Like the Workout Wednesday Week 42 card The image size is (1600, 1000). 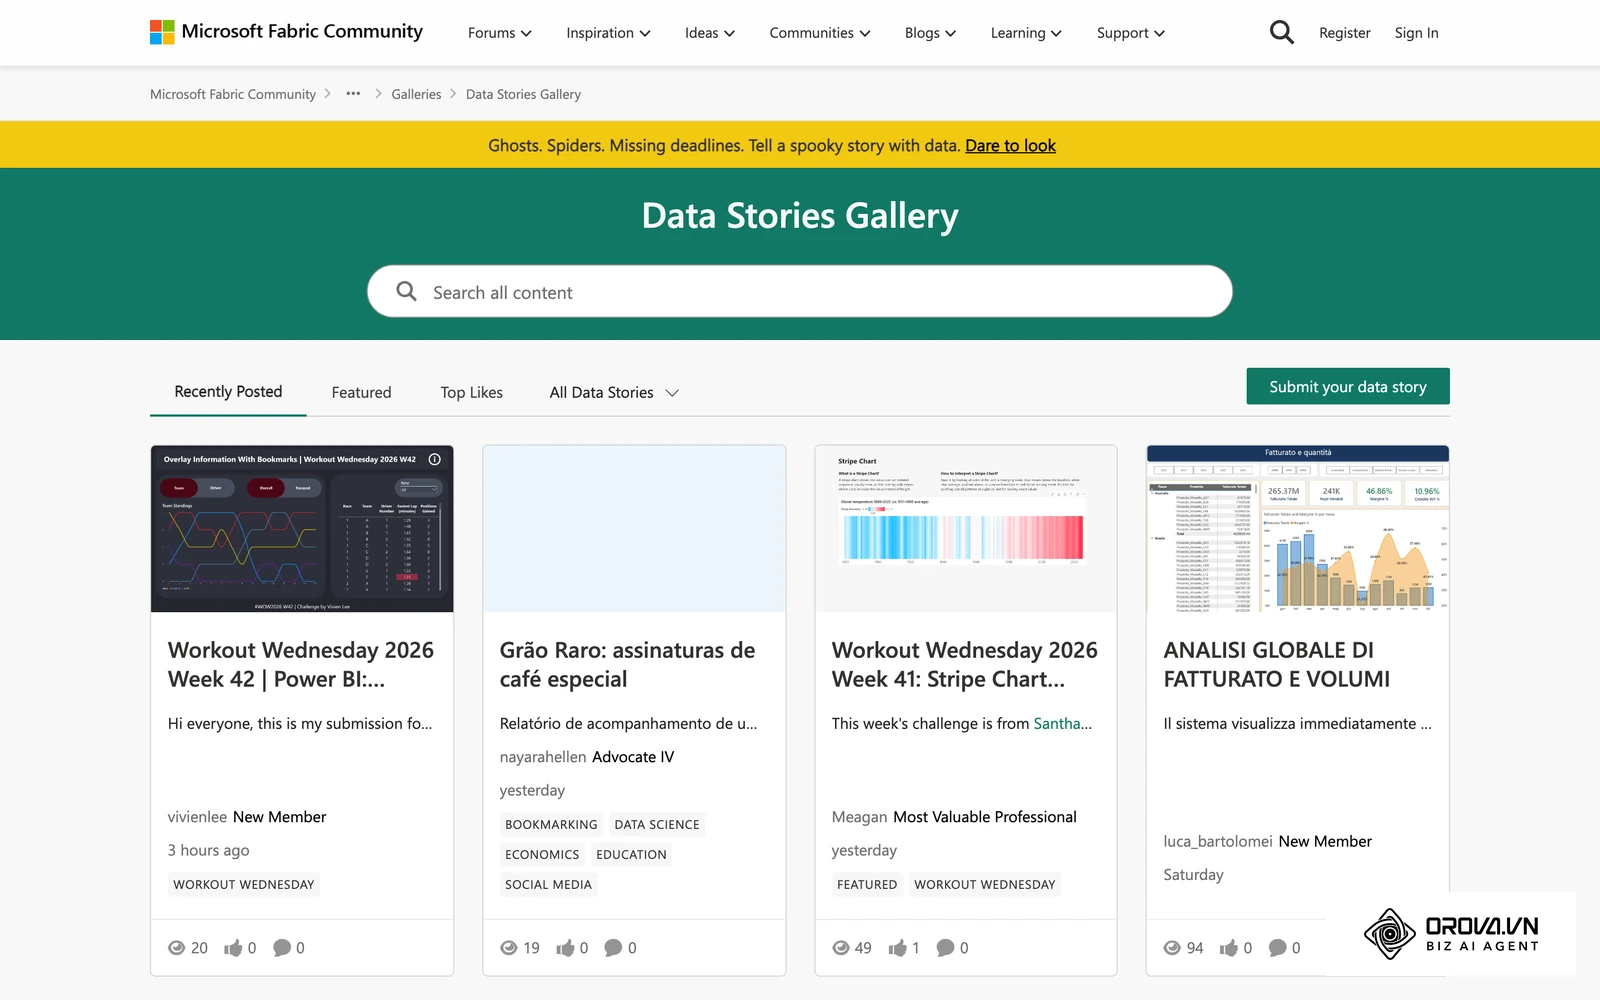(233, 947)
